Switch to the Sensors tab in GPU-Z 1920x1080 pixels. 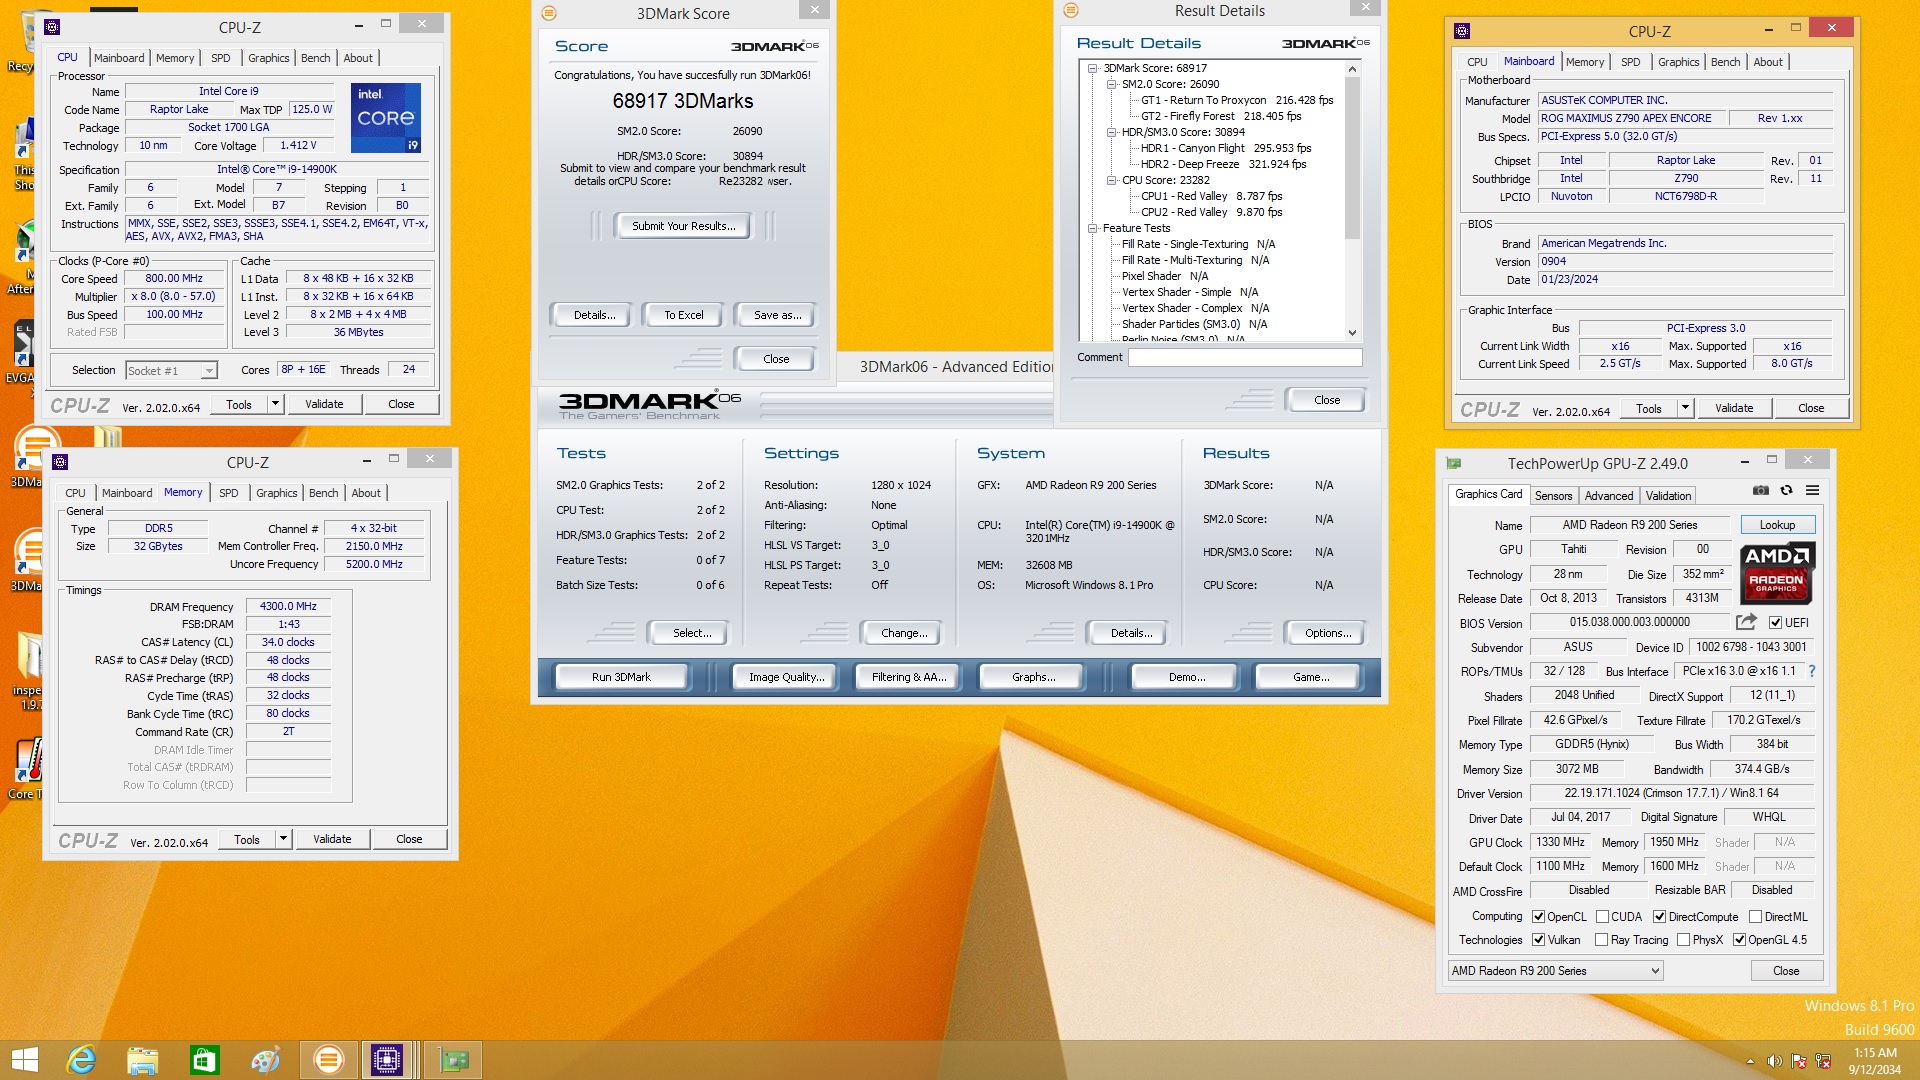point(1553,495)
